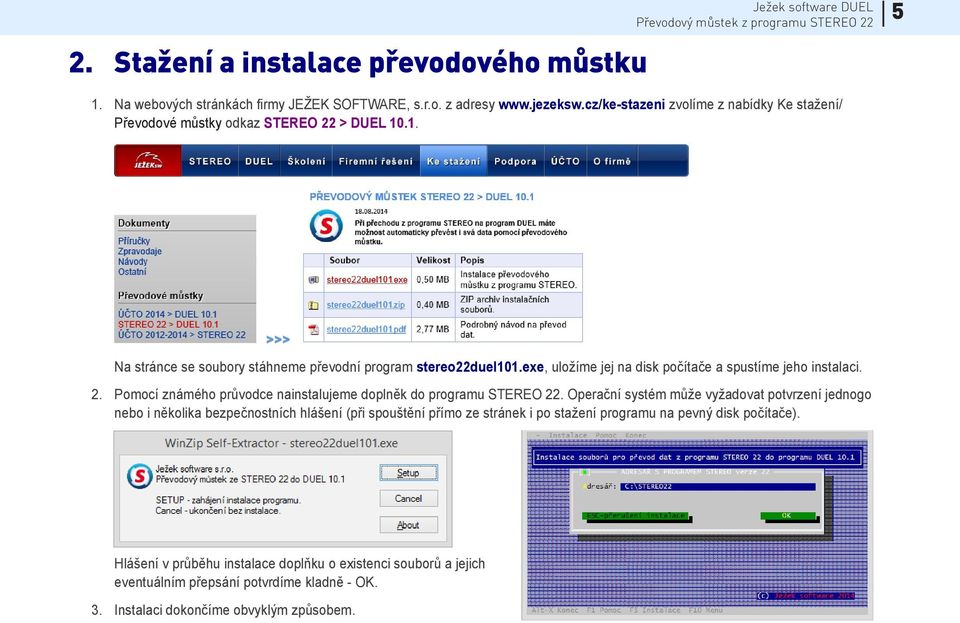This screenshot has height=623, width=960.
Task: Click the green close box of the DOS installer dialog
Action: [x=584, y=472]
